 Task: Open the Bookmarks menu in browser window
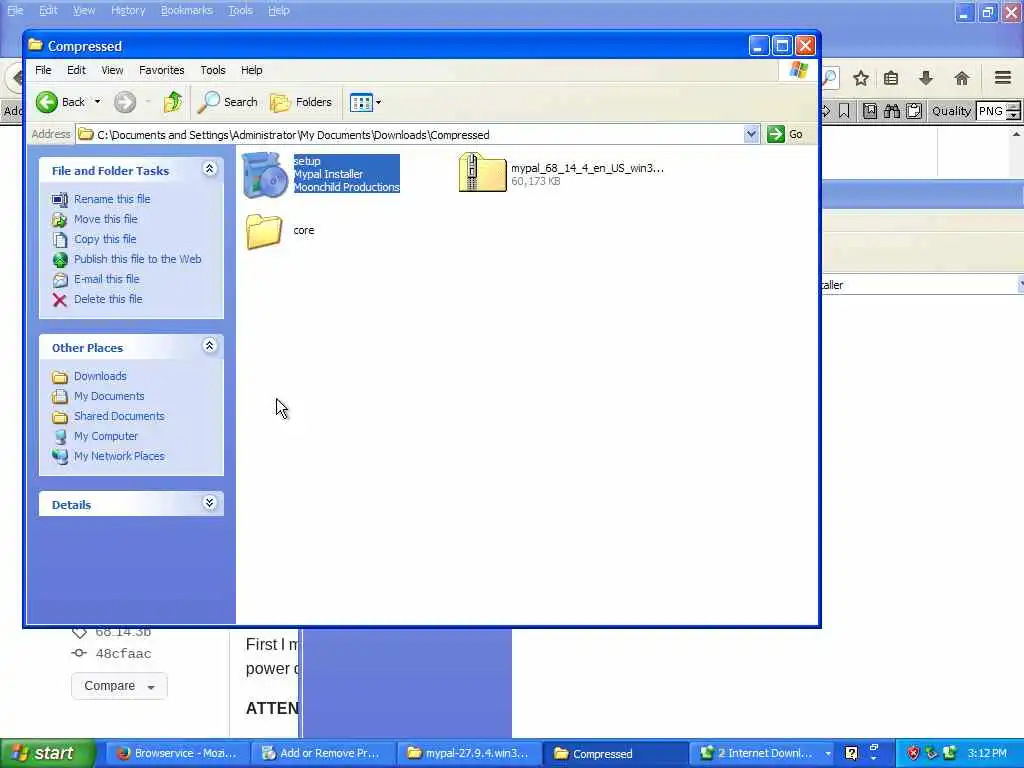tap(187, 10)
